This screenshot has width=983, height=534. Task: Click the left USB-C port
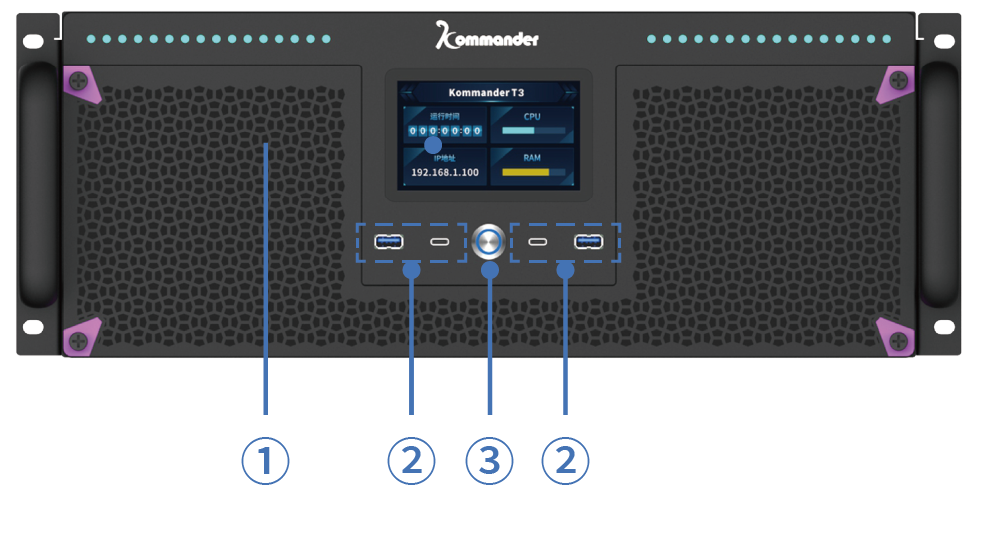(440, 242)
